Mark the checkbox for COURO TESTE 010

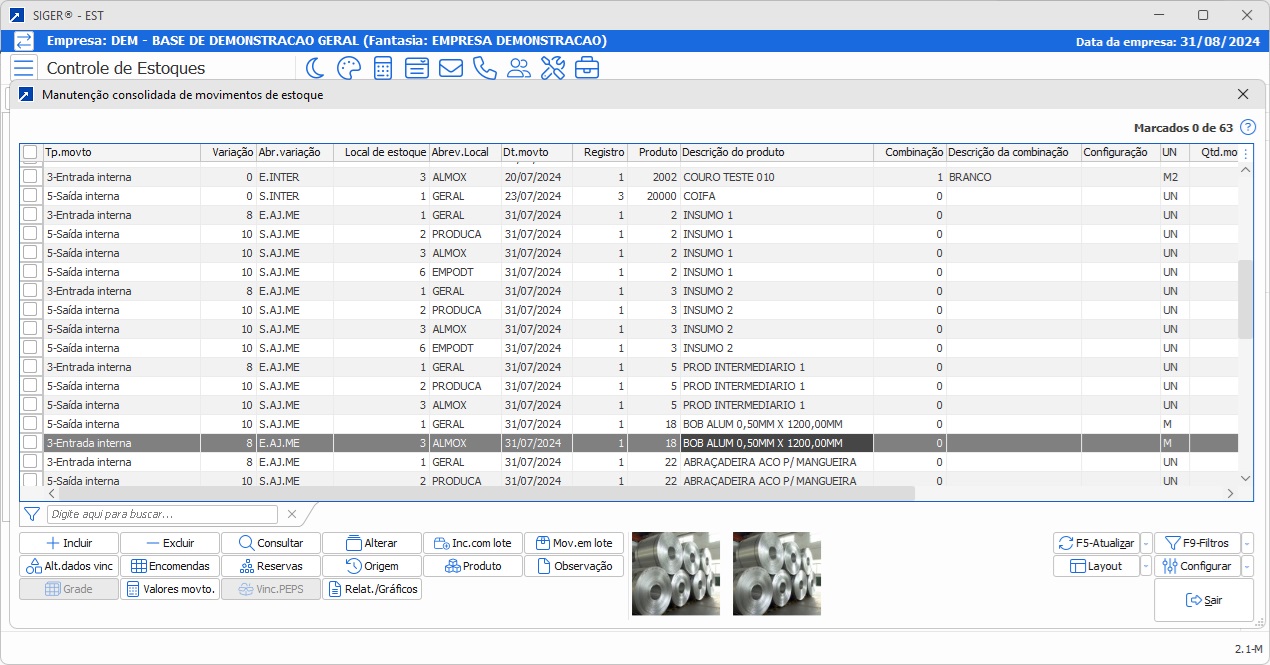pos(31,177)
